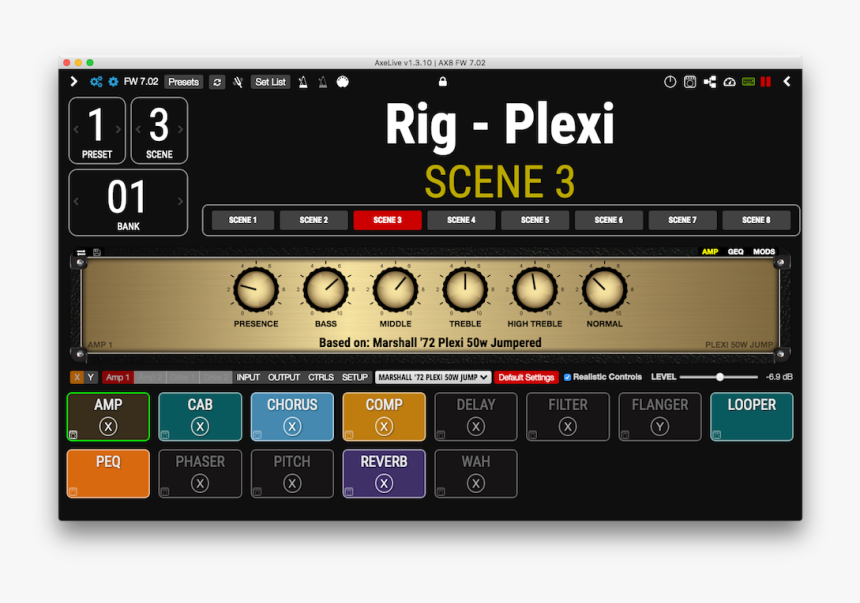Open the amp cabinet icon

(690, 82)
